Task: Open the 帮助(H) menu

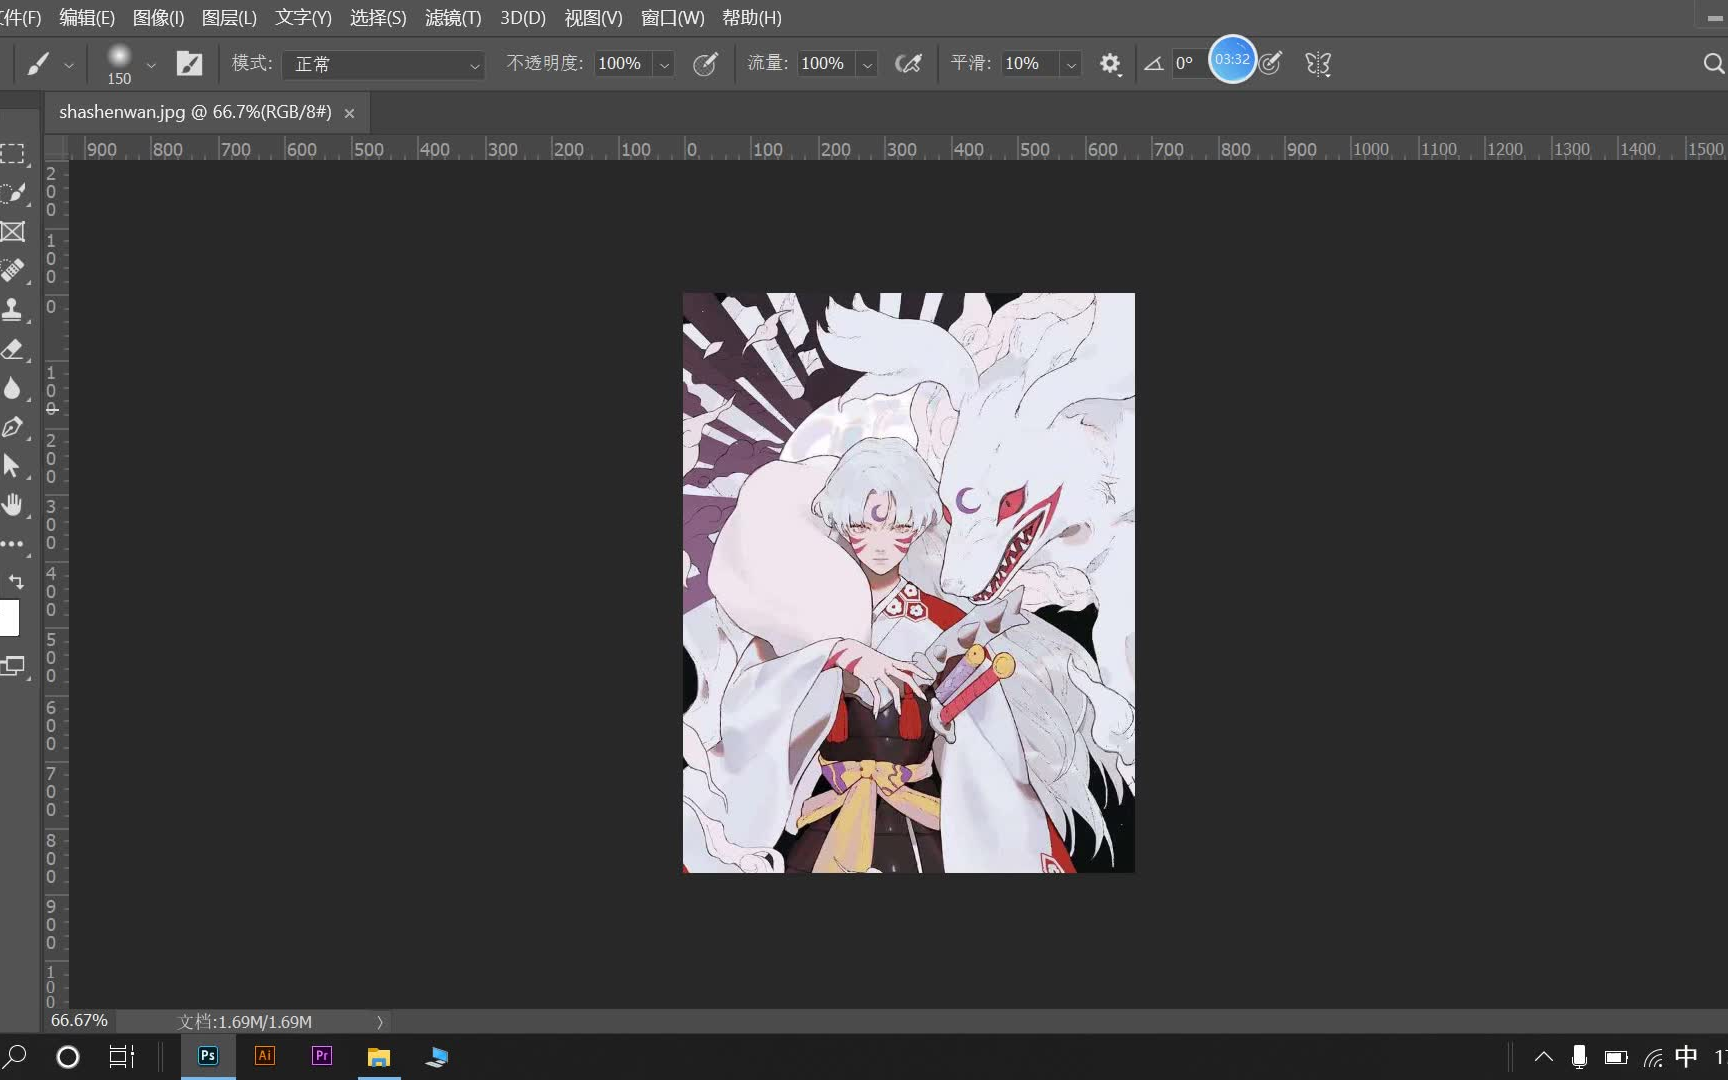Action: (x=752, y=18)
